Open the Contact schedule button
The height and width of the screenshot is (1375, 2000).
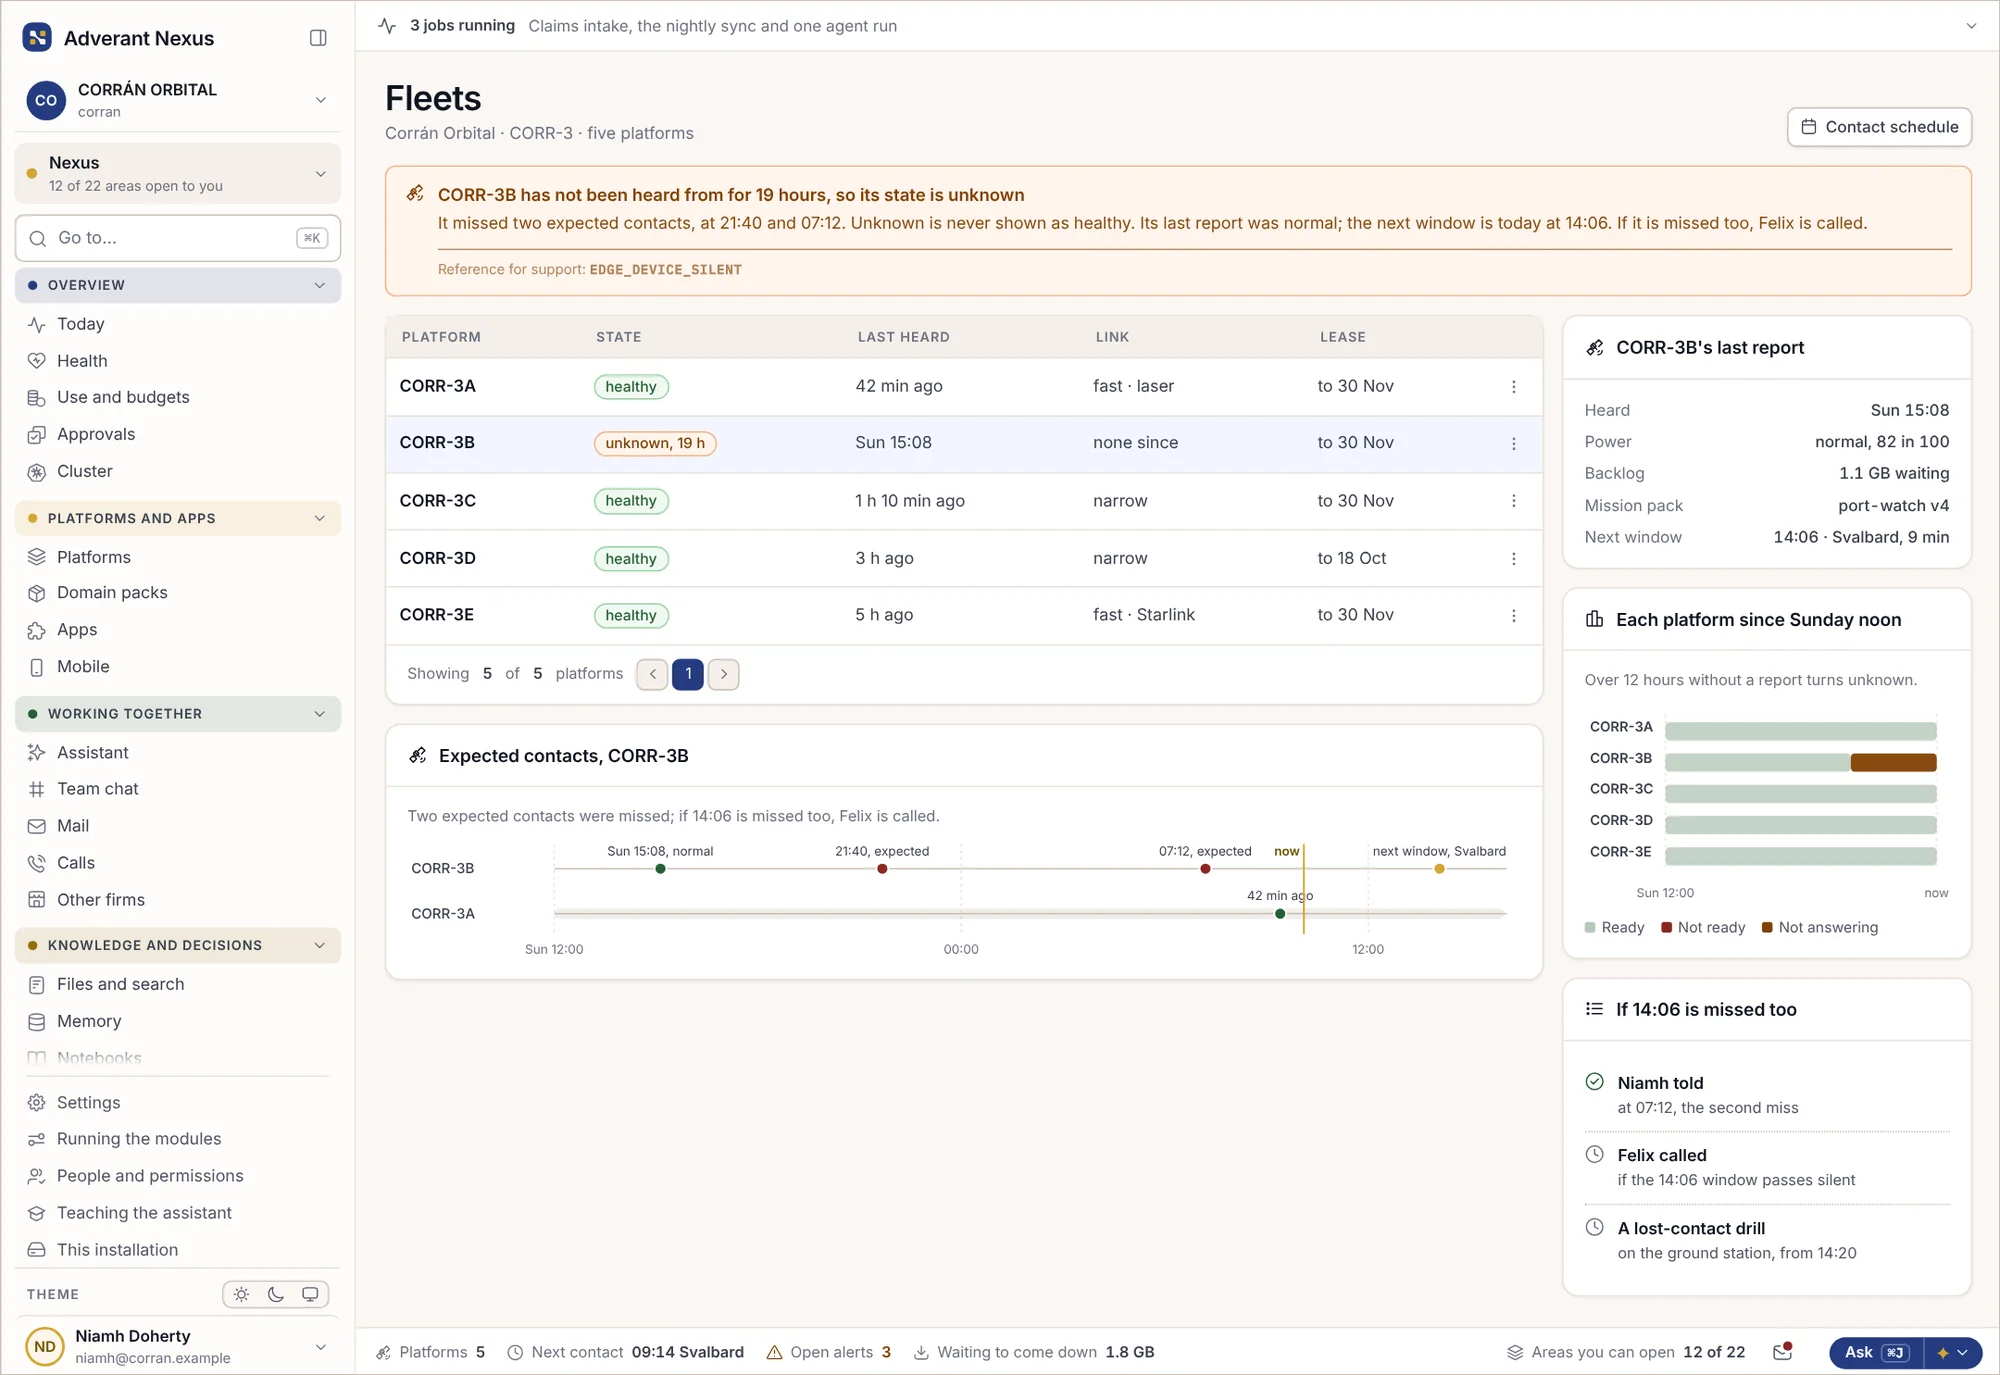tap(1879, 127)
